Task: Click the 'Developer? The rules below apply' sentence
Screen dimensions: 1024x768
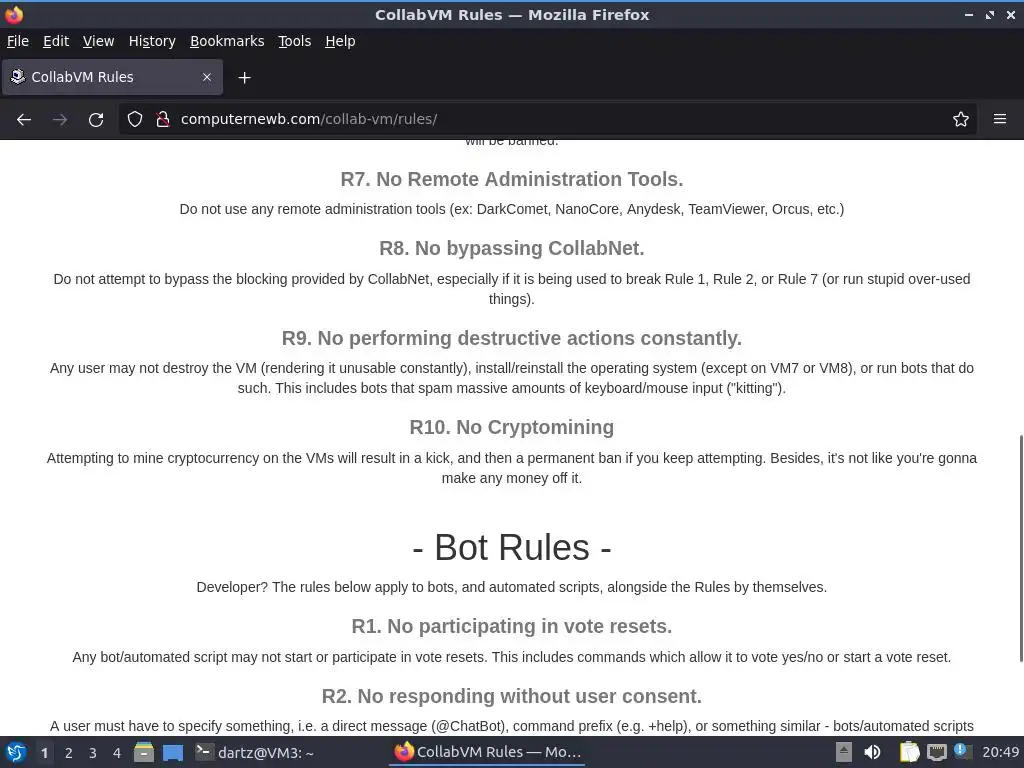Action: 511,587
